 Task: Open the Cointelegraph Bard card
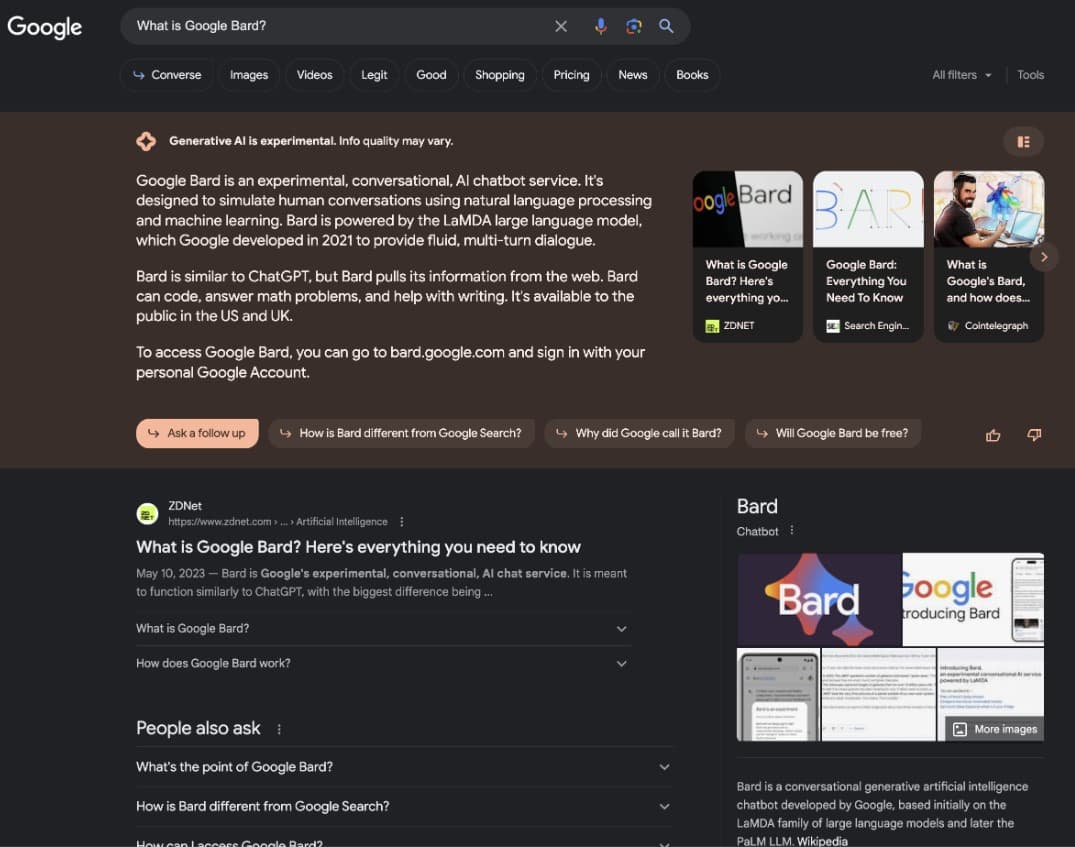[x=989, y=256]
